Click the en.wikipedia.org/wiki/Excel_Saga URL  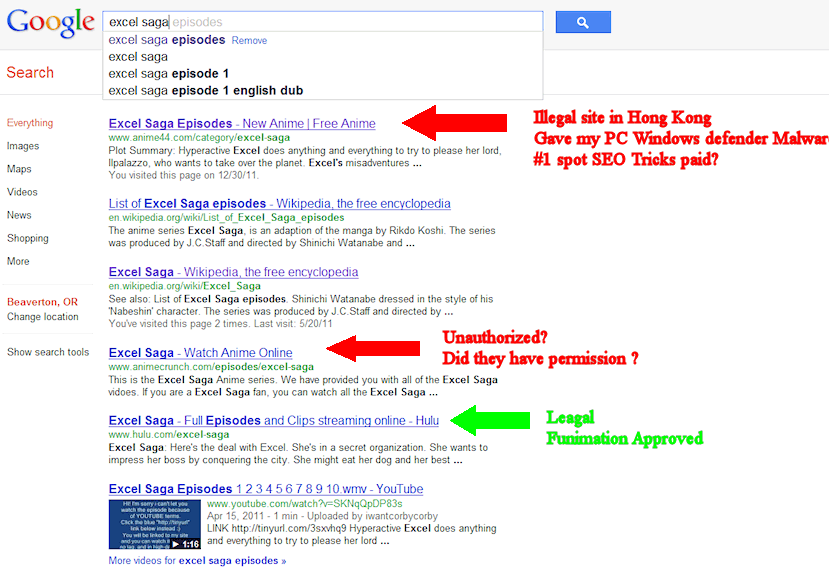click(185, 286)
